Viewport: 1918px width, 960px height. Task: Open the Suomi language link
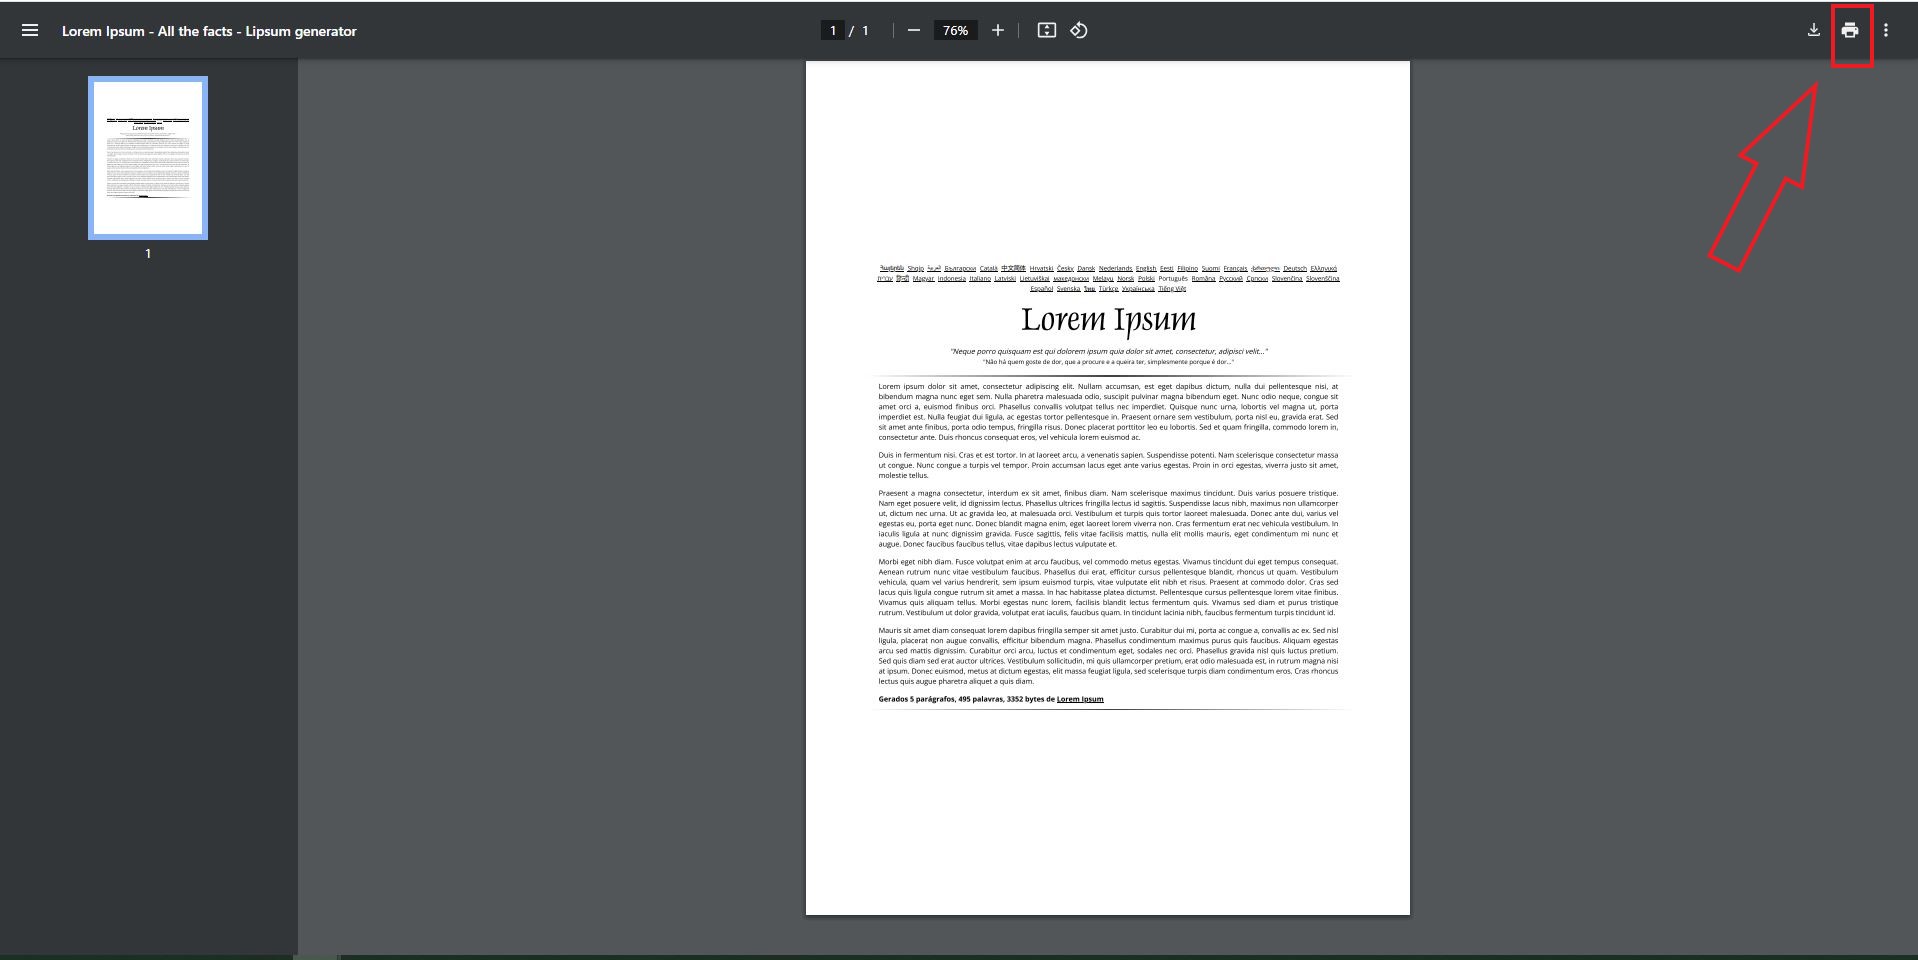coord(1210,268)
